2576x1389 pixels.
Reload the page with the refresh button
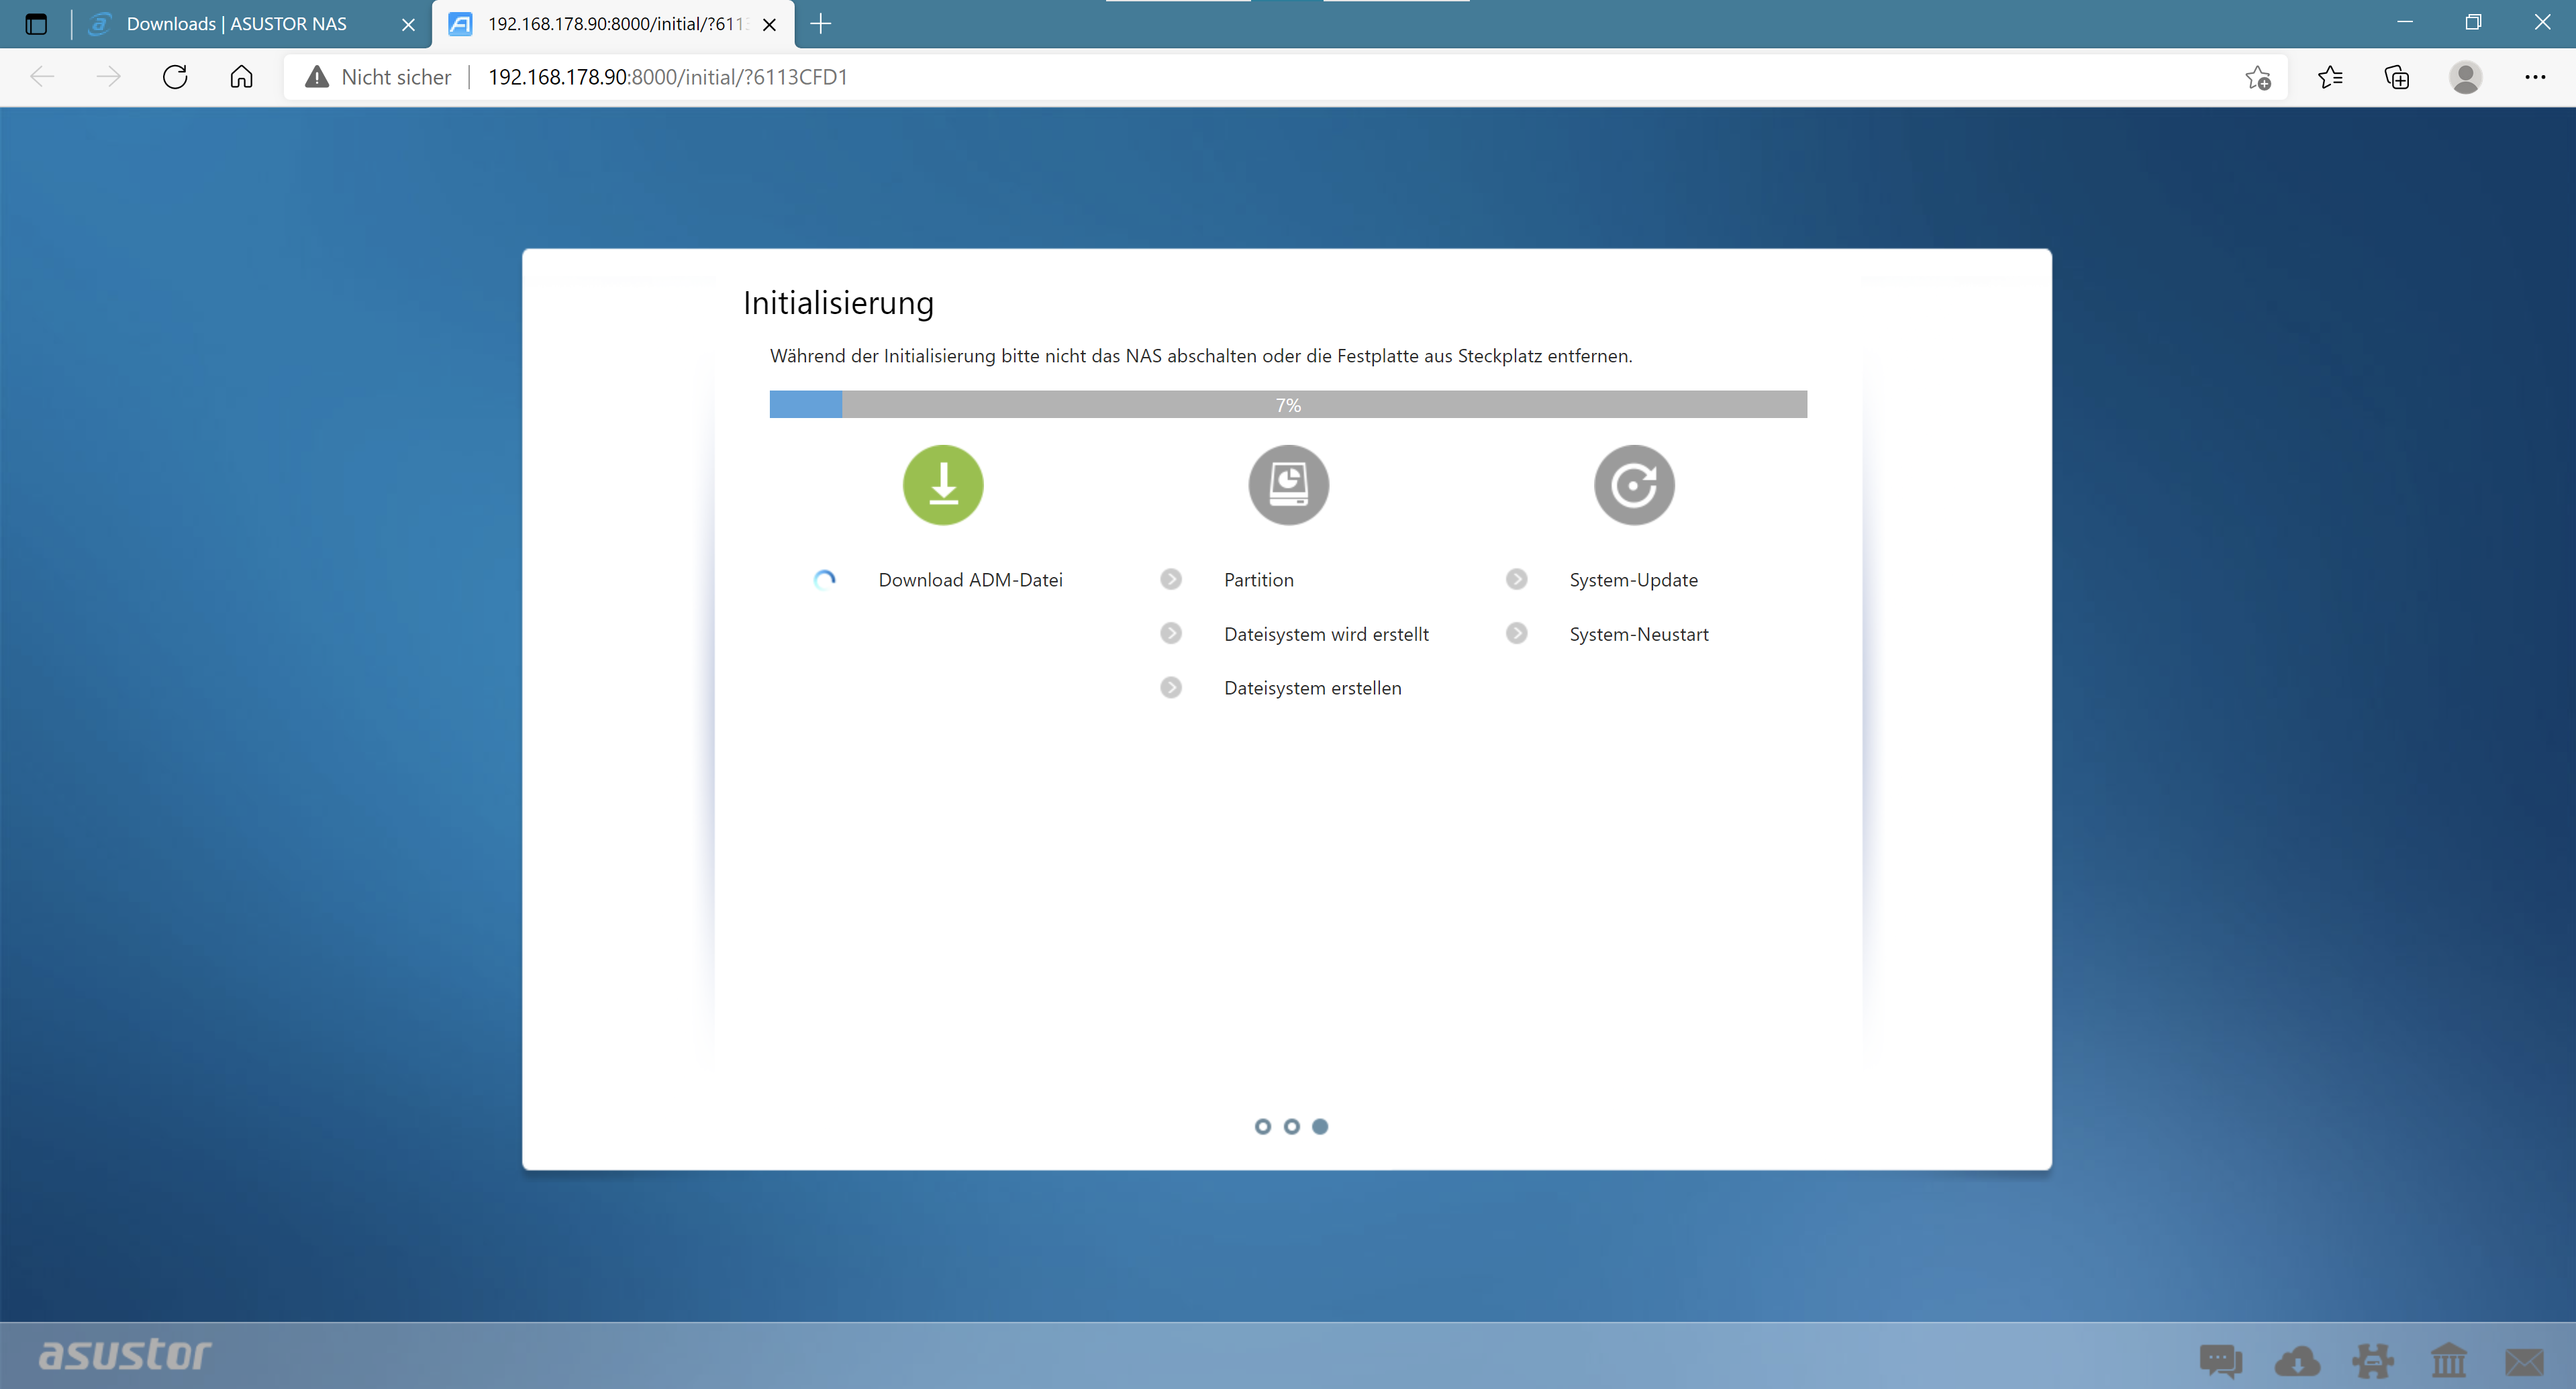tap(175, 77)
